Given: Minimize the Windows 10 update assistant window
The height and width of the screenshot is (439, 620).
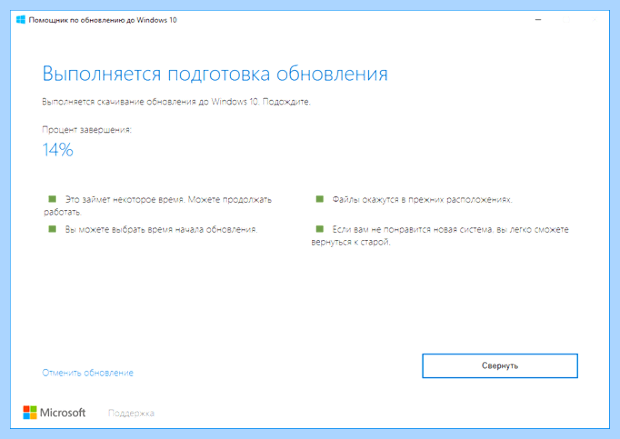Looking at the screenshot, I should (x=538, y=19).
